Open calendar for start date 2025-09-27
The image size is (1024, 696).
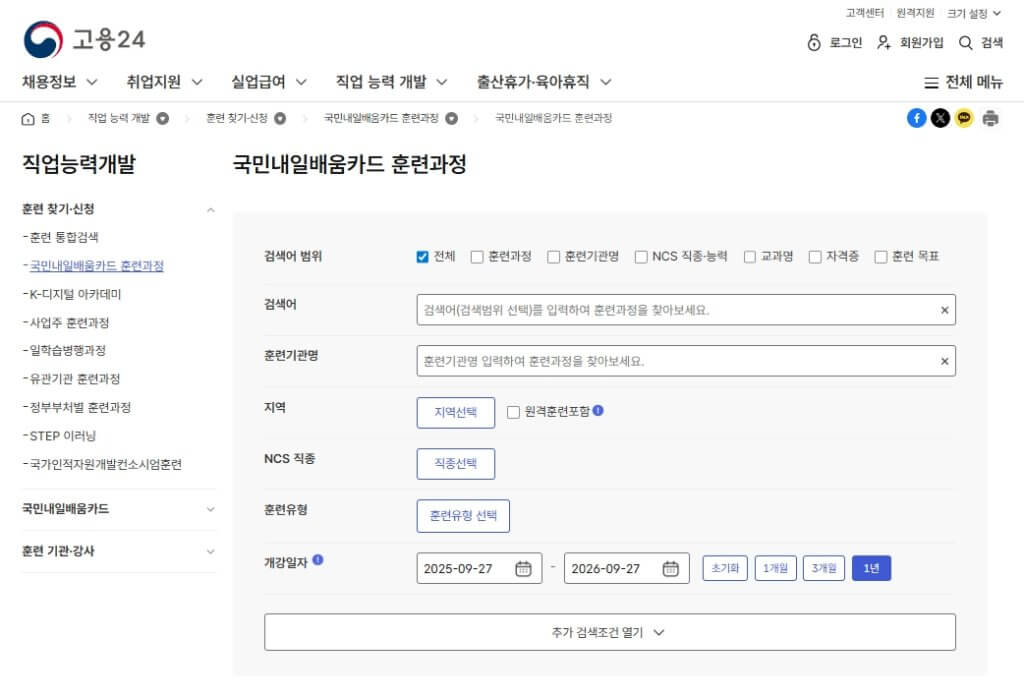coord(523,569)
